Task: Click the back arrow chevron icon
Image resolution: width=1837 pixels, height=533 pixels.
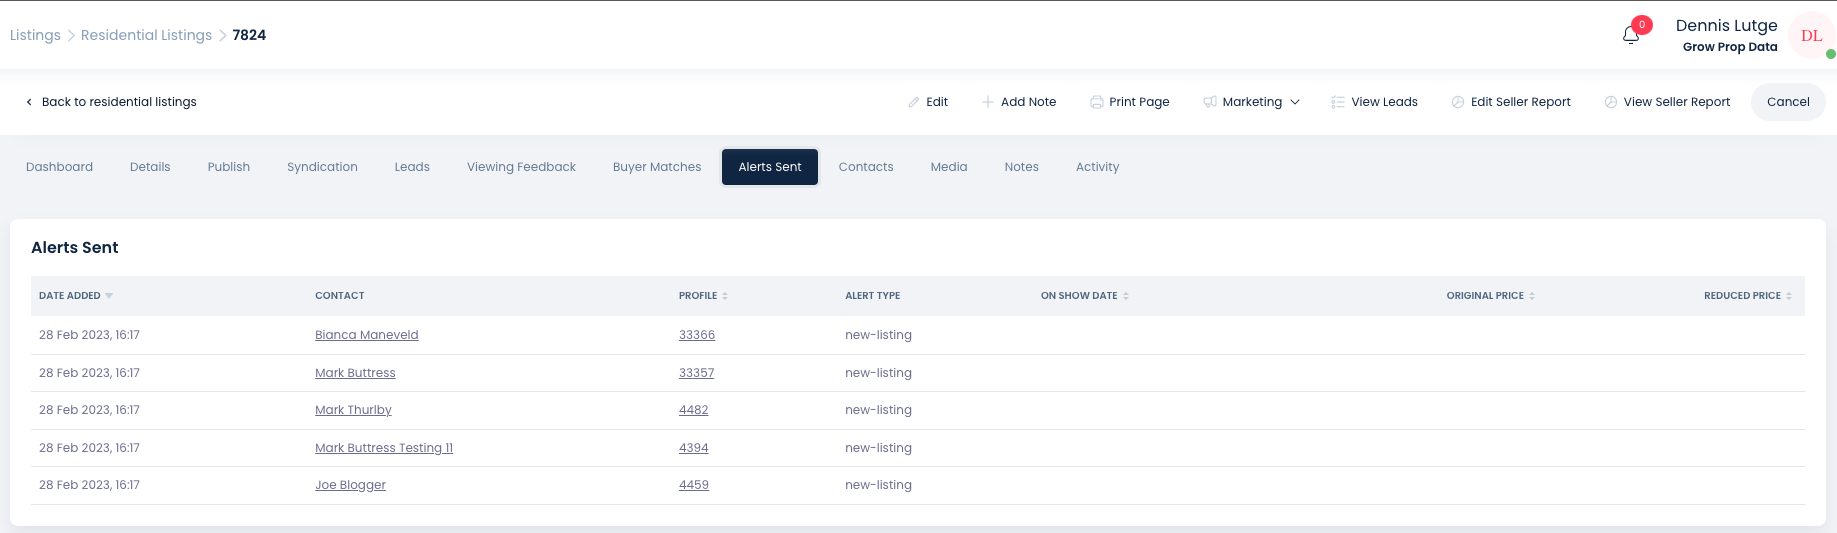Action: pos(29,102)
